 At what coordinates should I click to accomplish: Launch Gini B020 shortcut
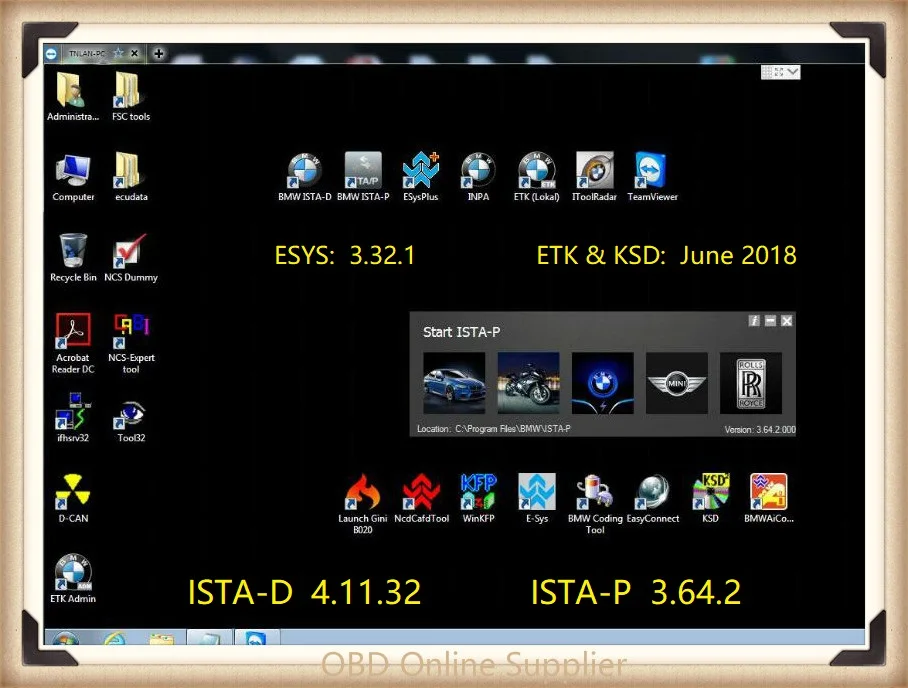pyautogui.click(x=363, y=504)
